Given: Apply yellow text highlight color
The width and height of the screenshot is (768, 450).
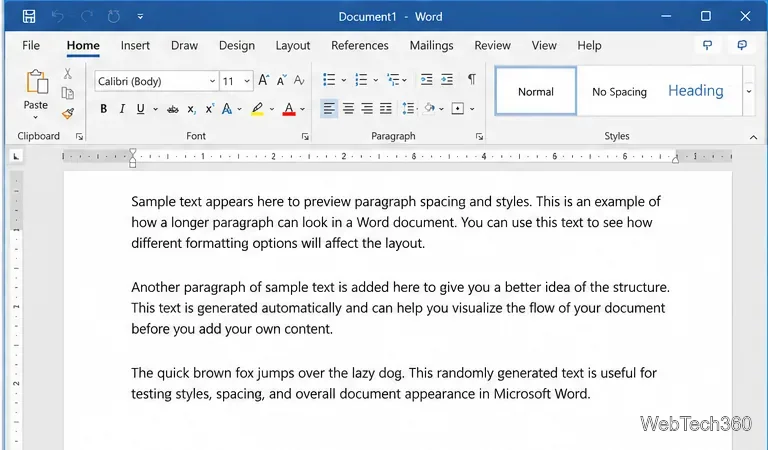Looking at the screenshot, I should point(258,109).
